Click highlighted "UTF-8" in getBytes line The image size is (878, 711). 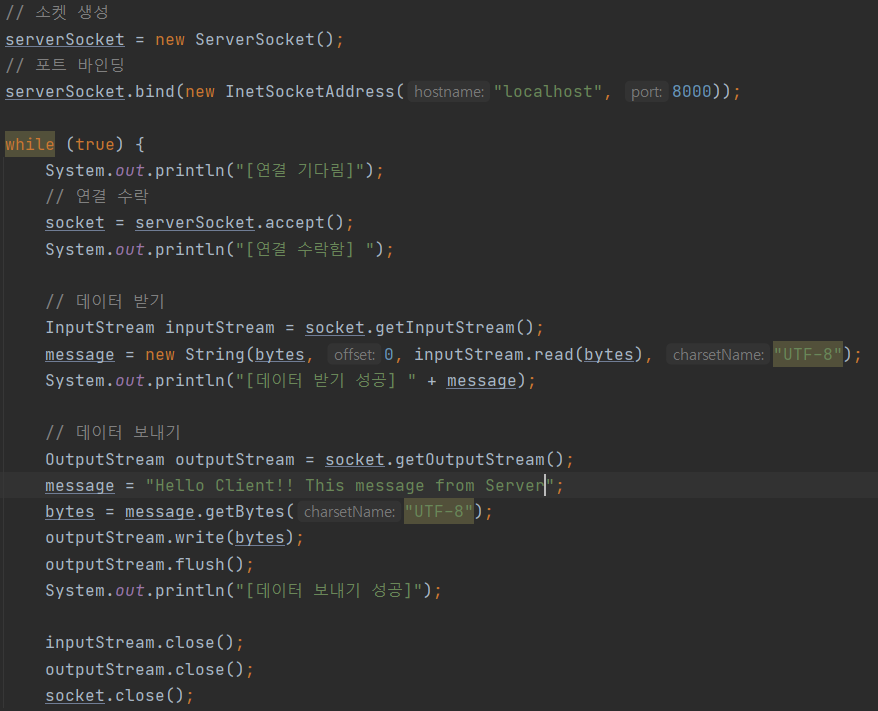439,512
